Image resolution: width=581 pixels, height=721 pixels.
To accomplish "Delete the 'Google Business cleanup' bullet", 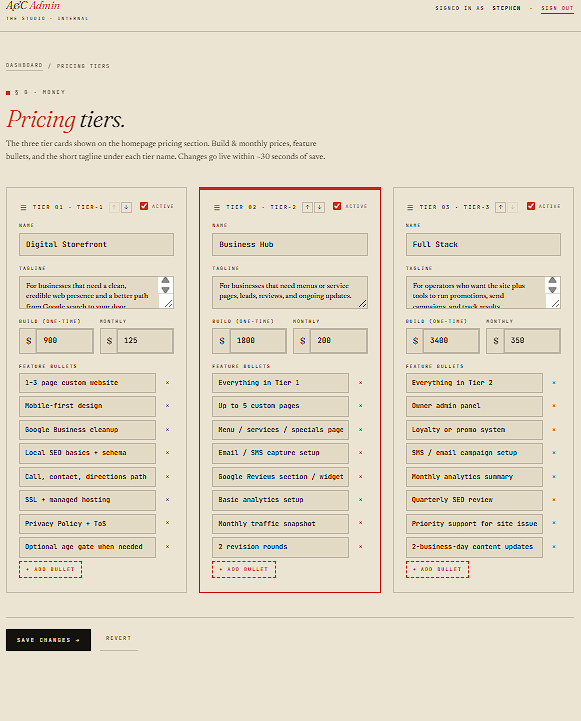I will (167, 429).
